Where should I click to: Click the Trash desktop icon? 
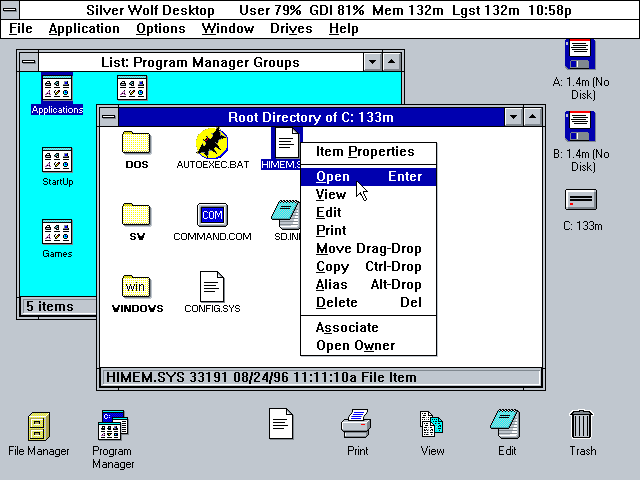pos(581,424)
